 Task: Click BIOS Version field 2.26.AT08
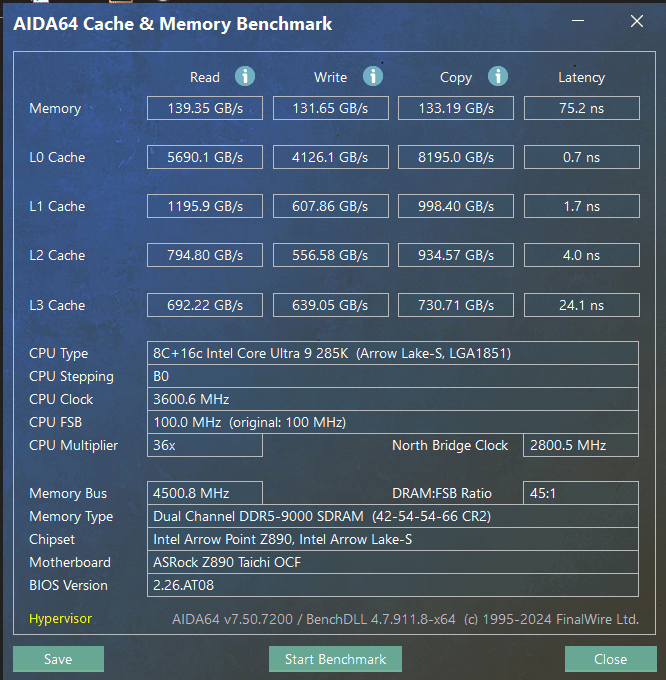click(392, 585)
